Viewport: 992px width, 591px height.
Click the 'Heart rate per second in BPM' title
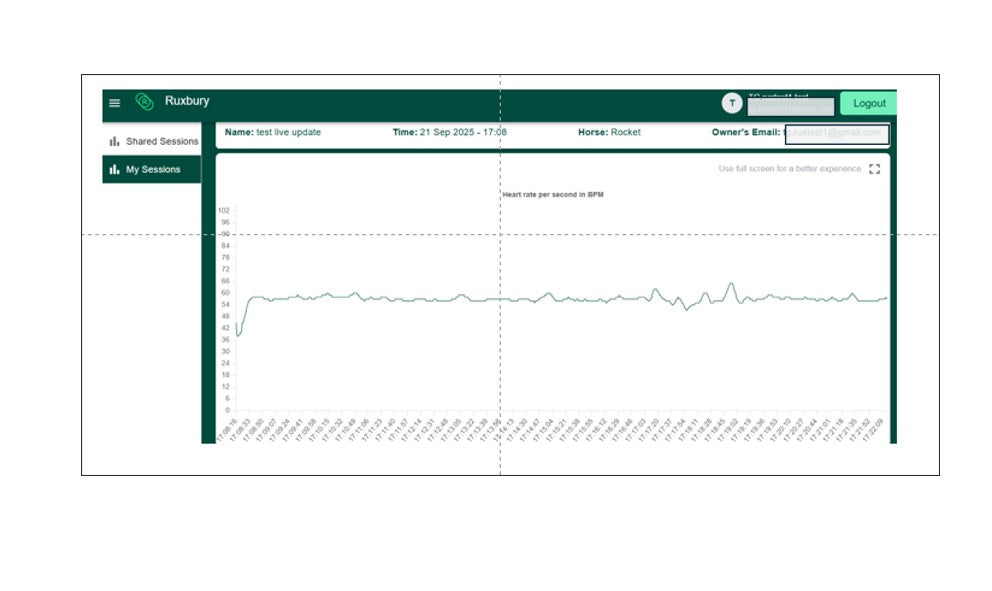(x=552, y=195)
